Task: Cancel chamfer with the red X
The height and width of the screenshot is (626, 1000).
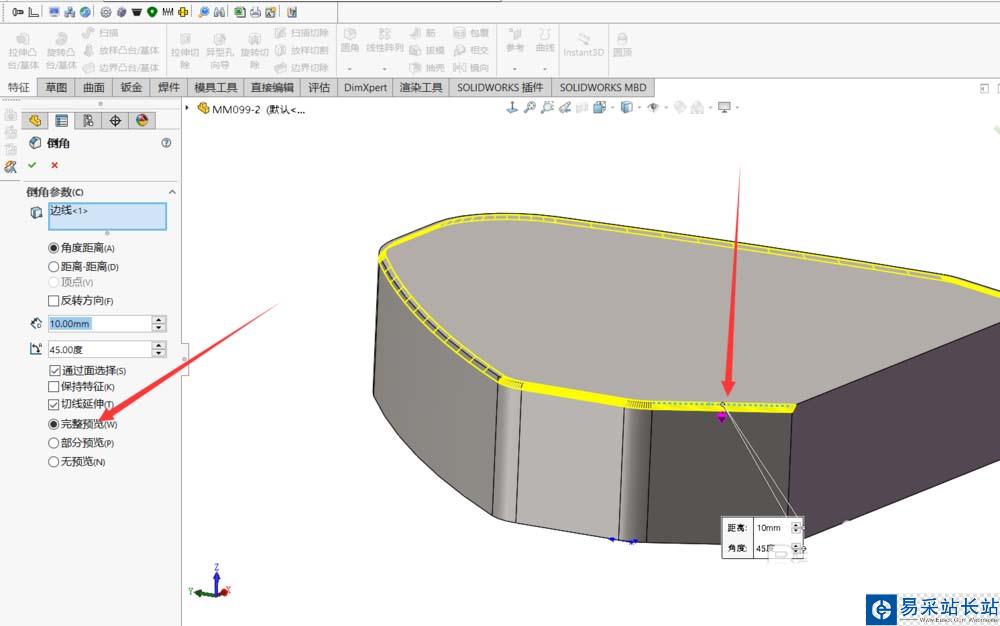Action: coord(54,165)
